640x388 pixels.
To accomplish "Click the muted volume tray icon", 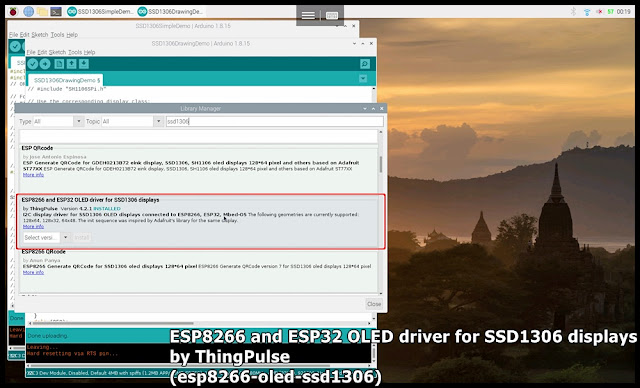I will click(x=599, y=12).
